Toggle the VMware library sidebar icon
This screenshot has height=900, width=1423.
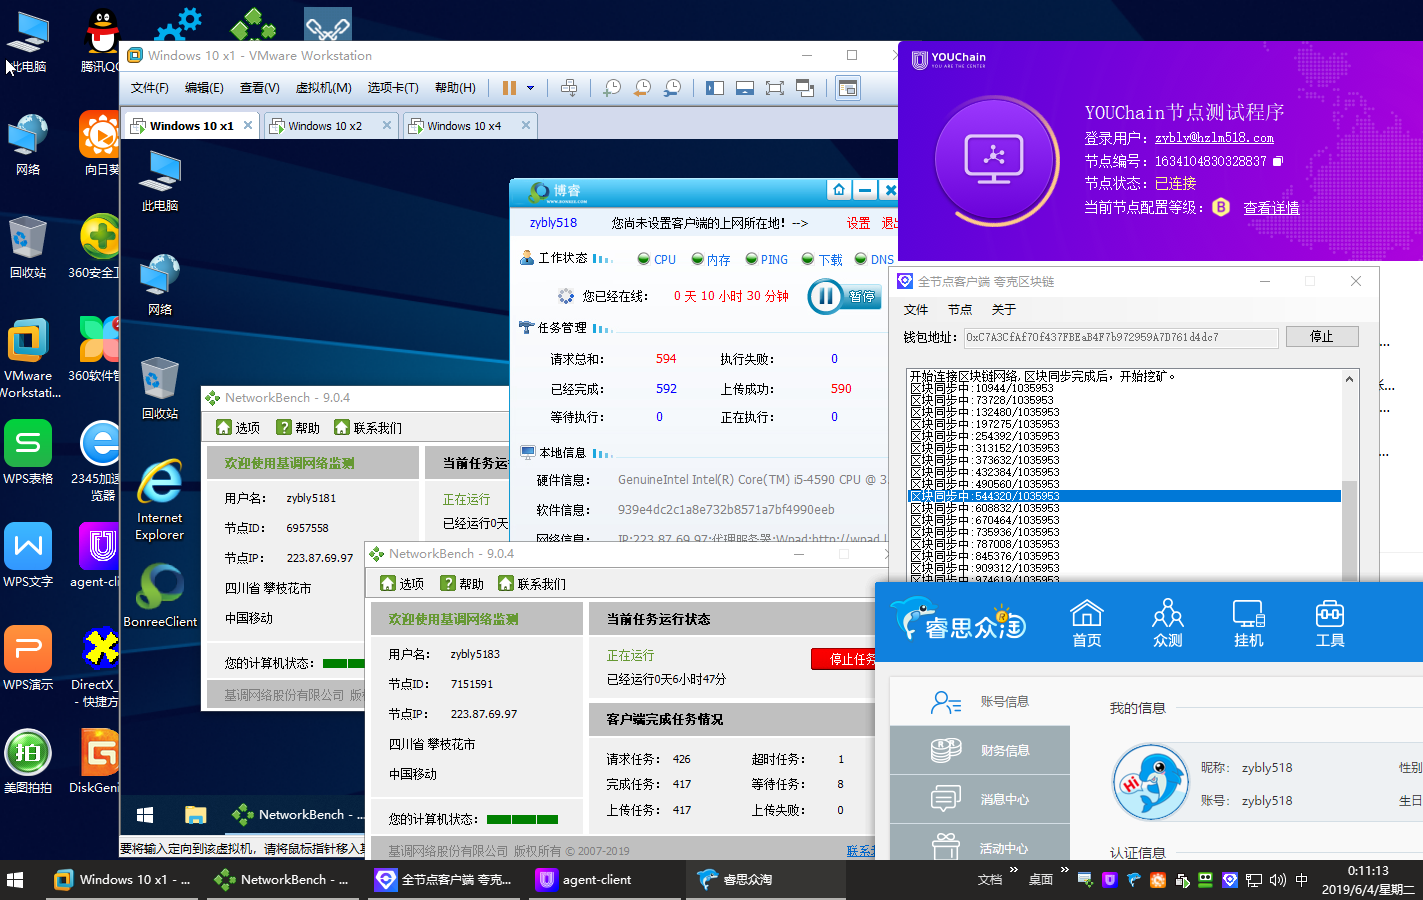point(715,88)
